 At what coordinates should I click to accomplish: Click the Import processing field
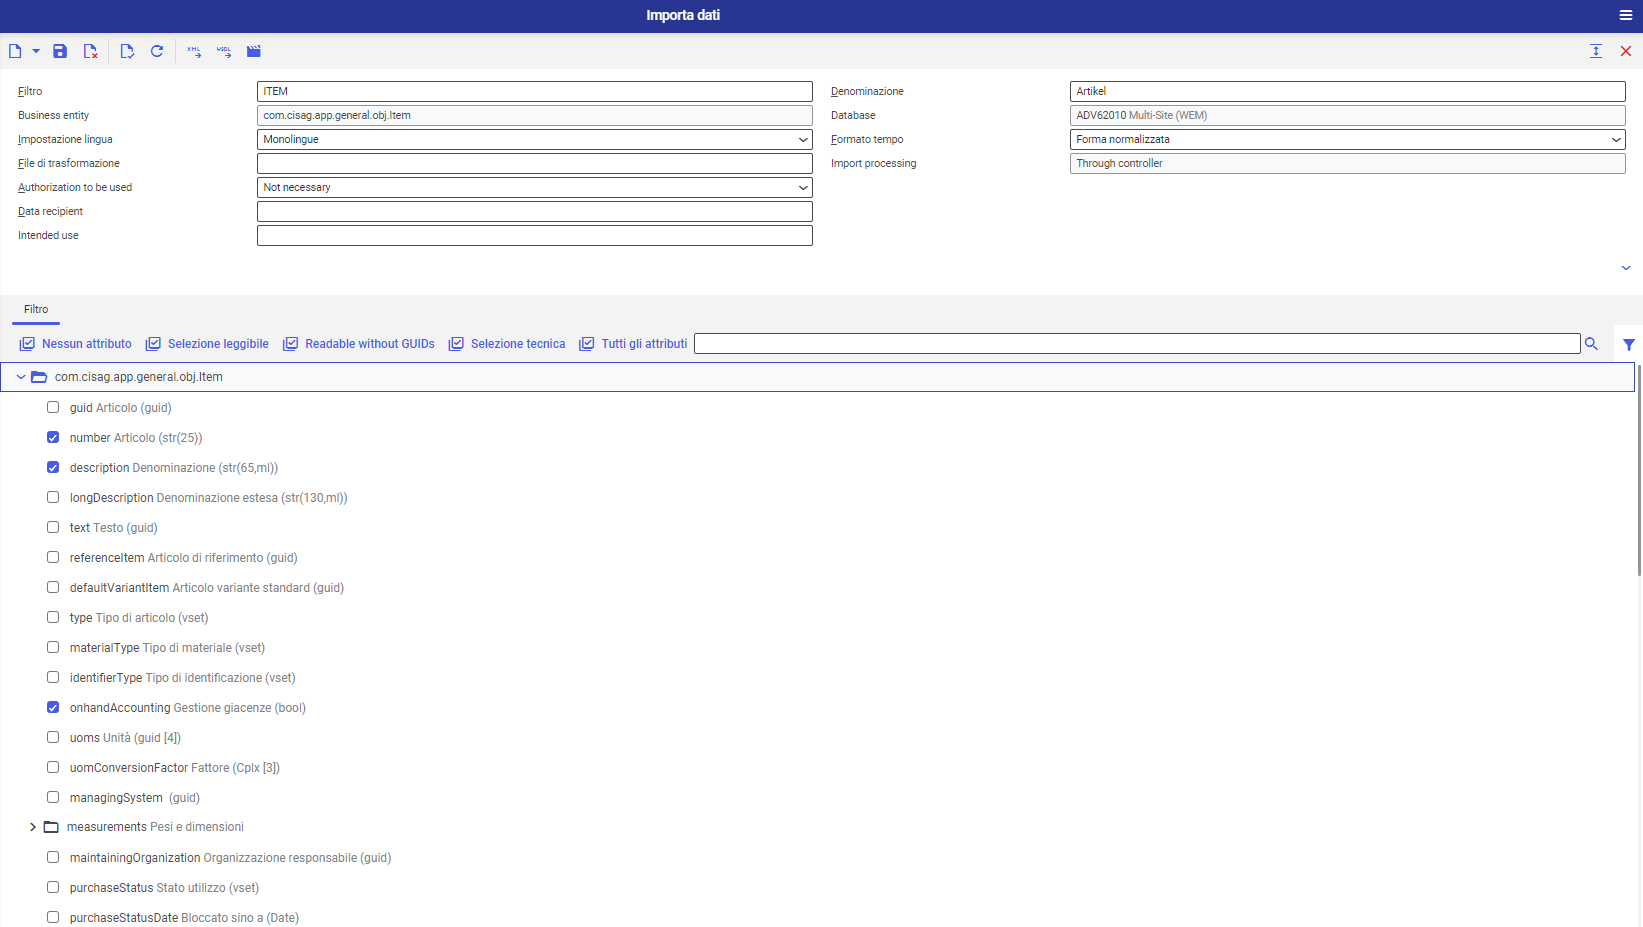coord(1348,163)
